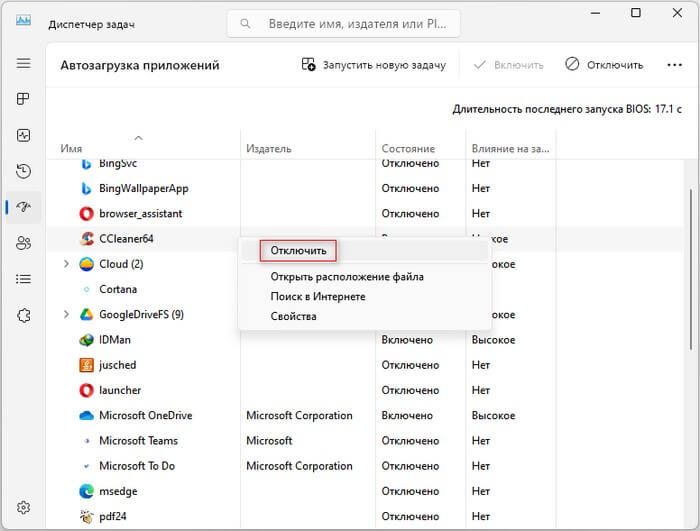The image size is (700, 531).
Task: Choose Открыть расположение файла menu entry
Action: click(x=347, y=277)
